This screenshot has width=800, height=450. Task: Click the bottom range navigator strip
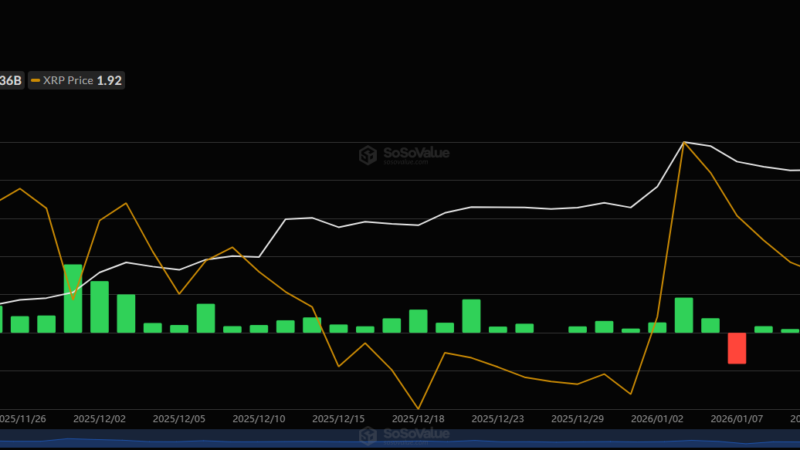coord(400,439)
